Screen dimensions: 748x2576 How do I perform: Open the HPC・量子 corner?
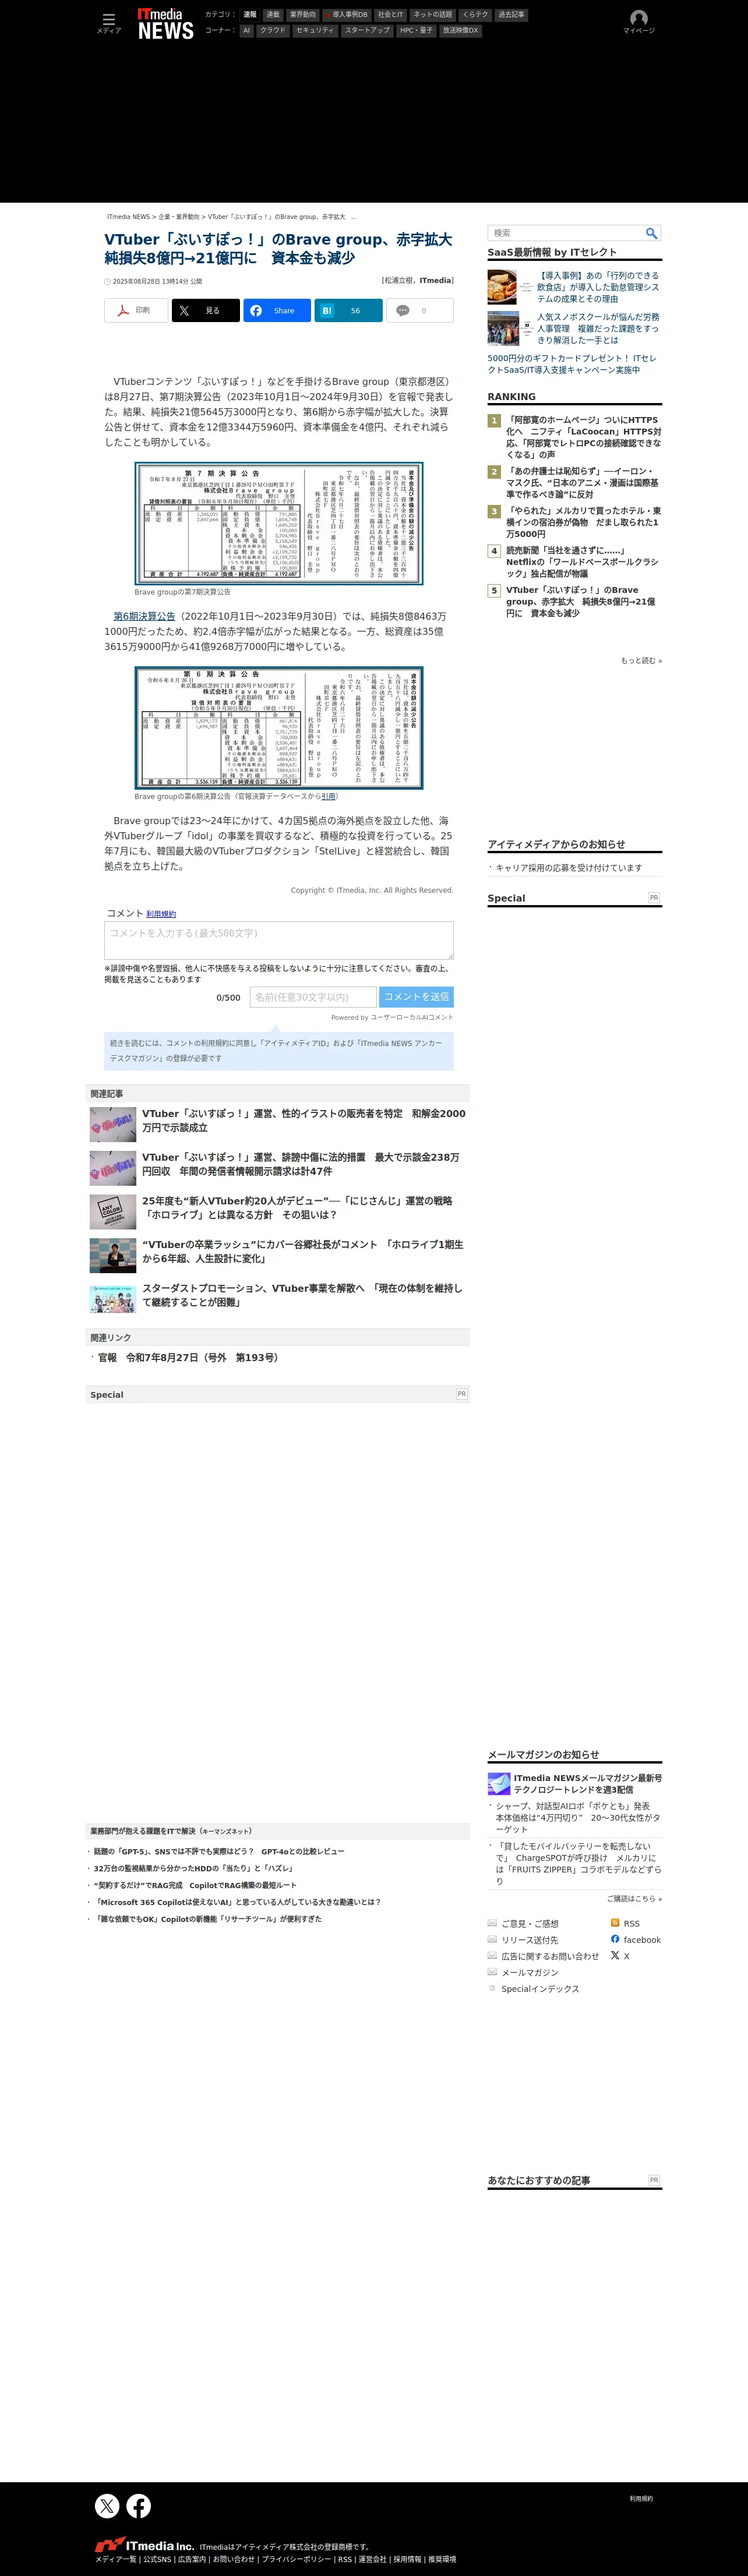click(x=416, y=31)
